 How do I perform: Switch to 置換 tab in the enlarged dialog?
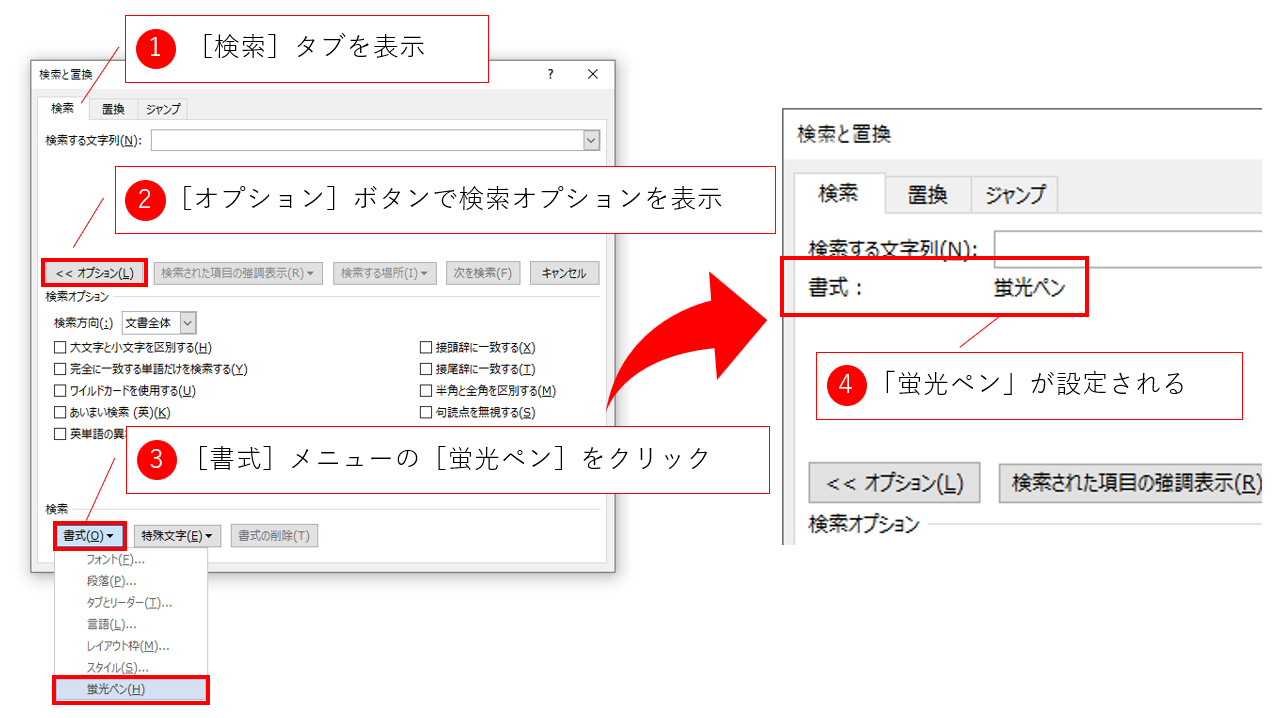(x=927, y=195)
